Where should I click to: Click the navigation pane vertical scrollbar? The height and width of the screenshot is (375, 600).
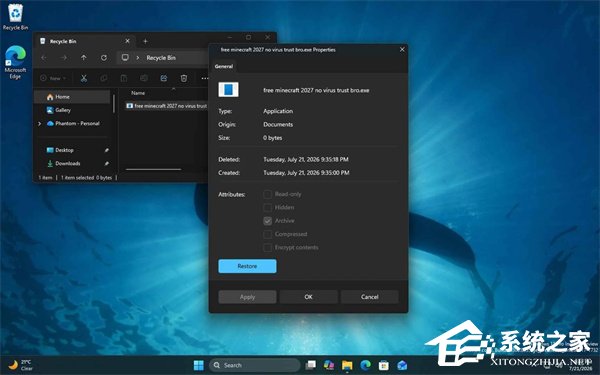[114, 103]
